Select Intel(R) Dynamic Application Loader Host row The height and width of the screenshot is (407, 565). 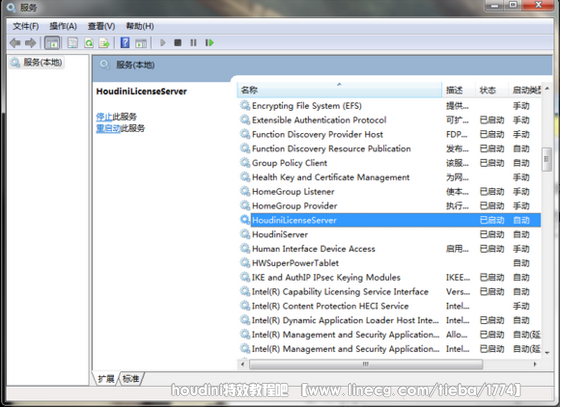[389, 320]
